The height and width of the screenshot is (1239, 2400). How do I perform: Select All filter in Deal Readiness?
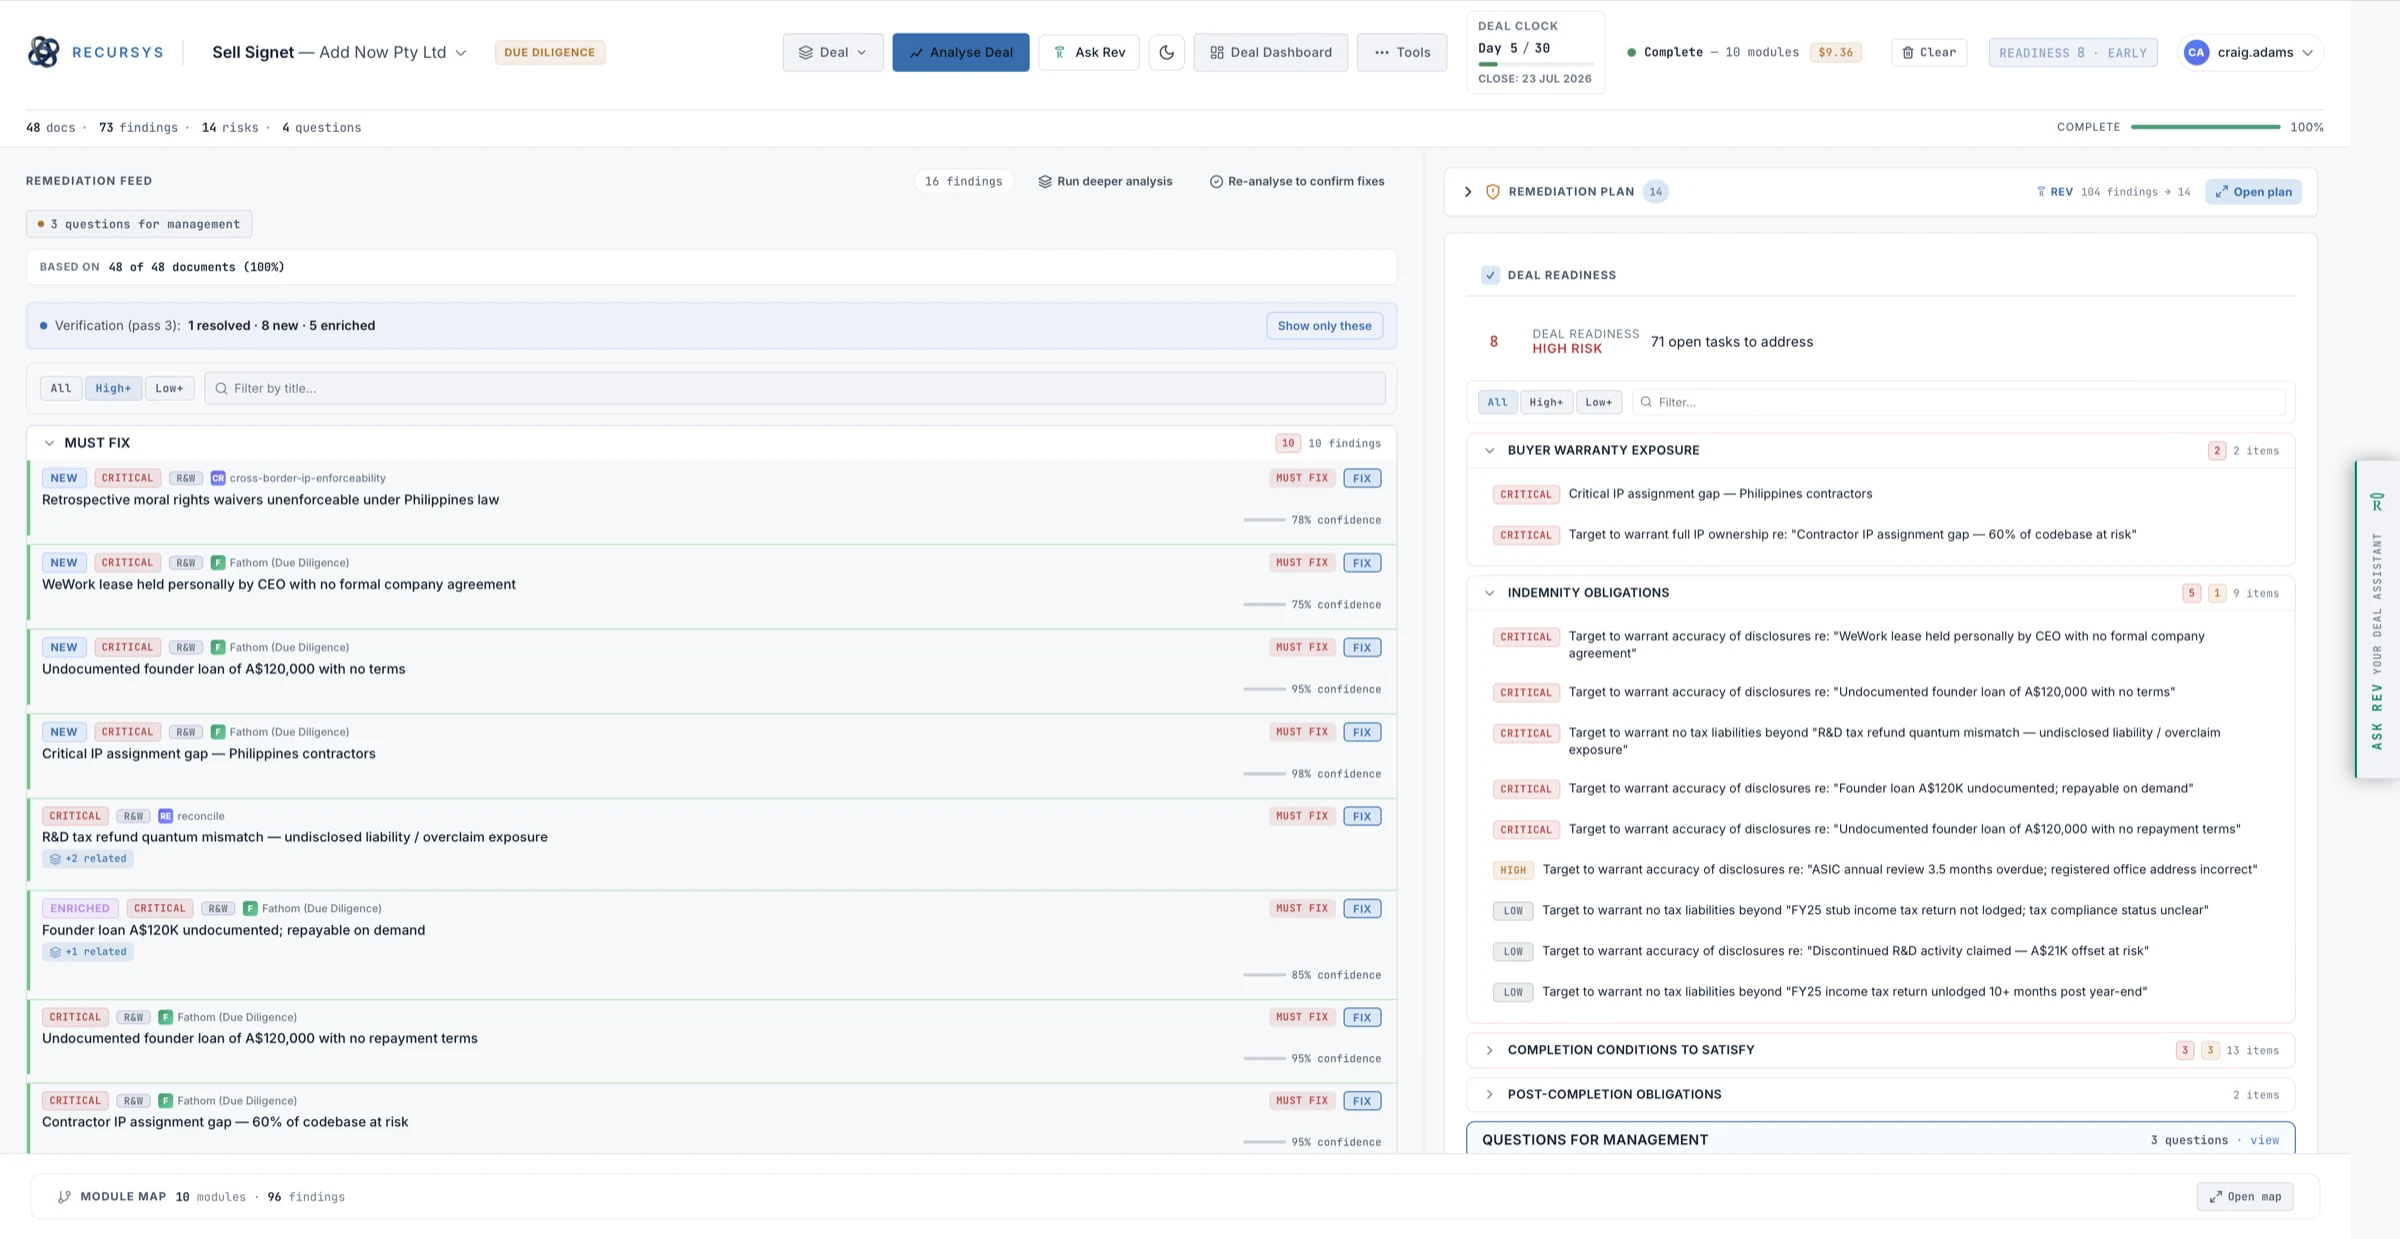click(1497, 402)
